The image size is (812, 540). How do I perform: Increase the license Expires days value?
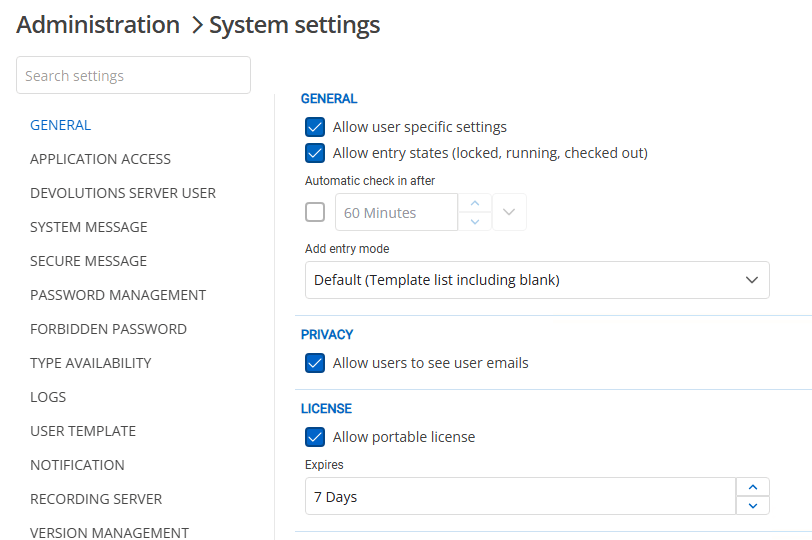pyautogui.click(x=753, y=487)
